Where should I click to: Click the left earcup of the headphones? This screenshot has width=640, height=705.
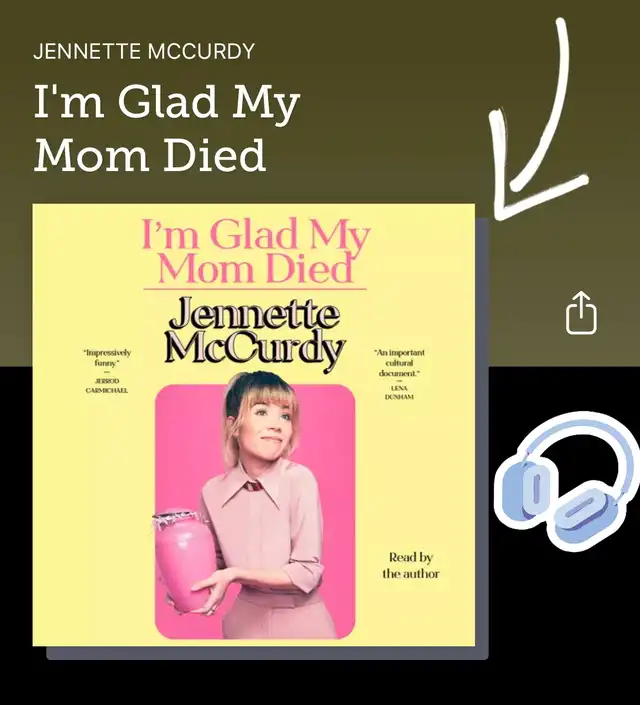[x=526, y=490]
